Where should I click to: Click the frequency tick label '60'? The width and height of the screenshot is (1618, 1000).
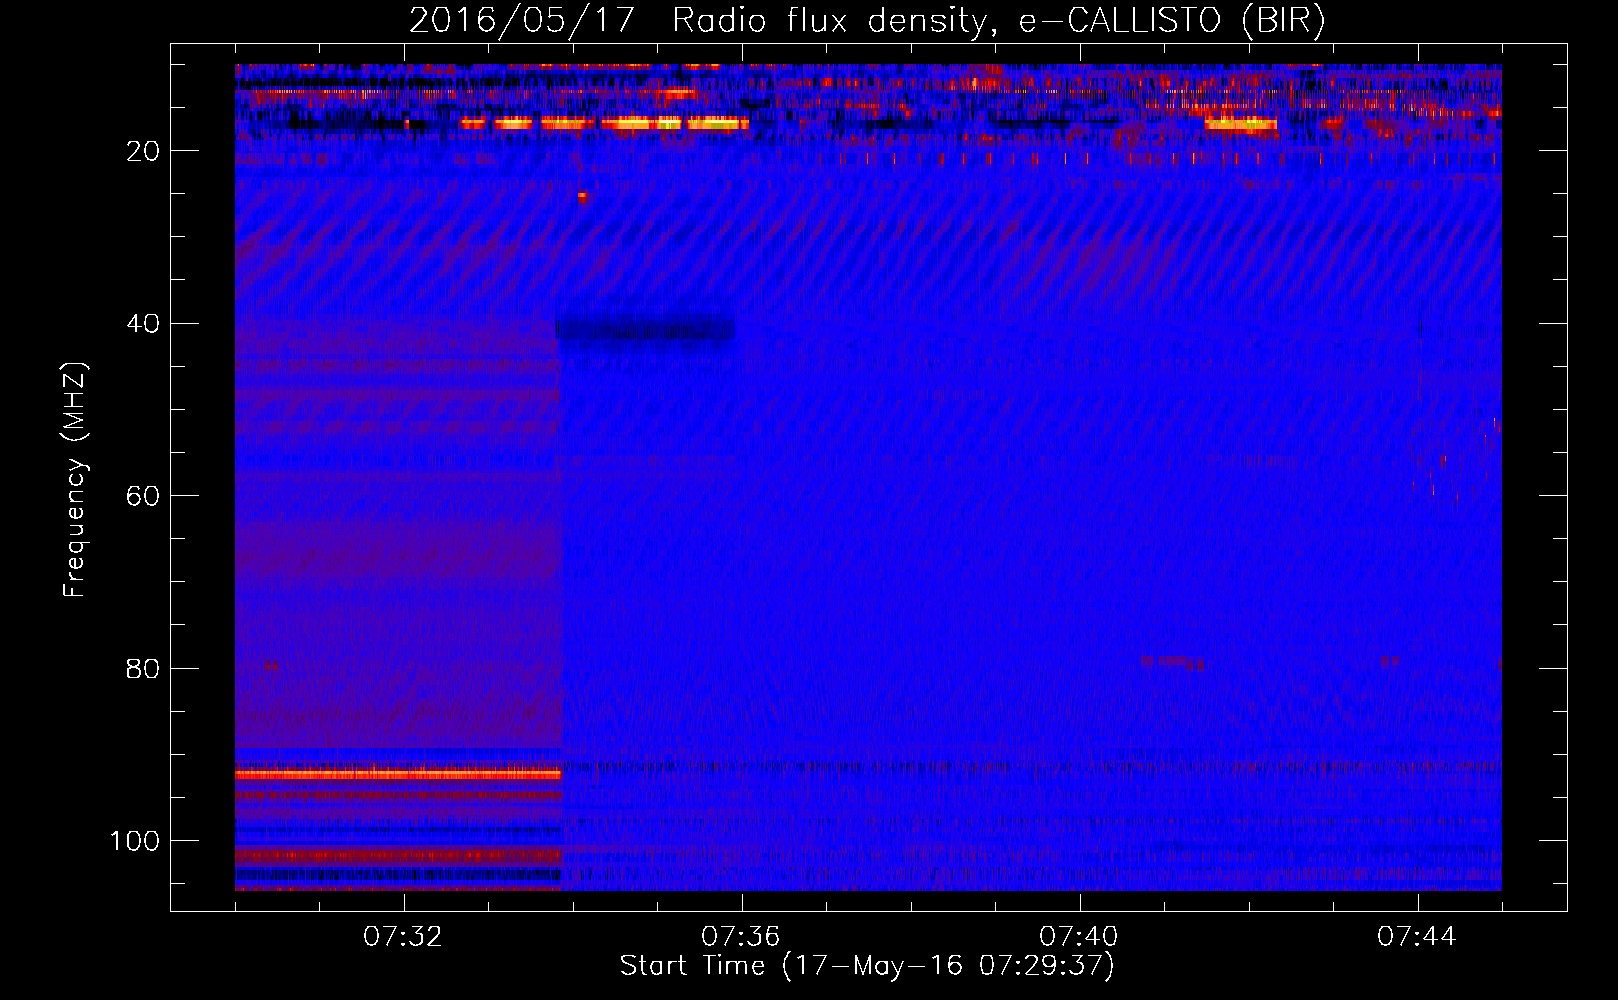click(x=143, y=496)
